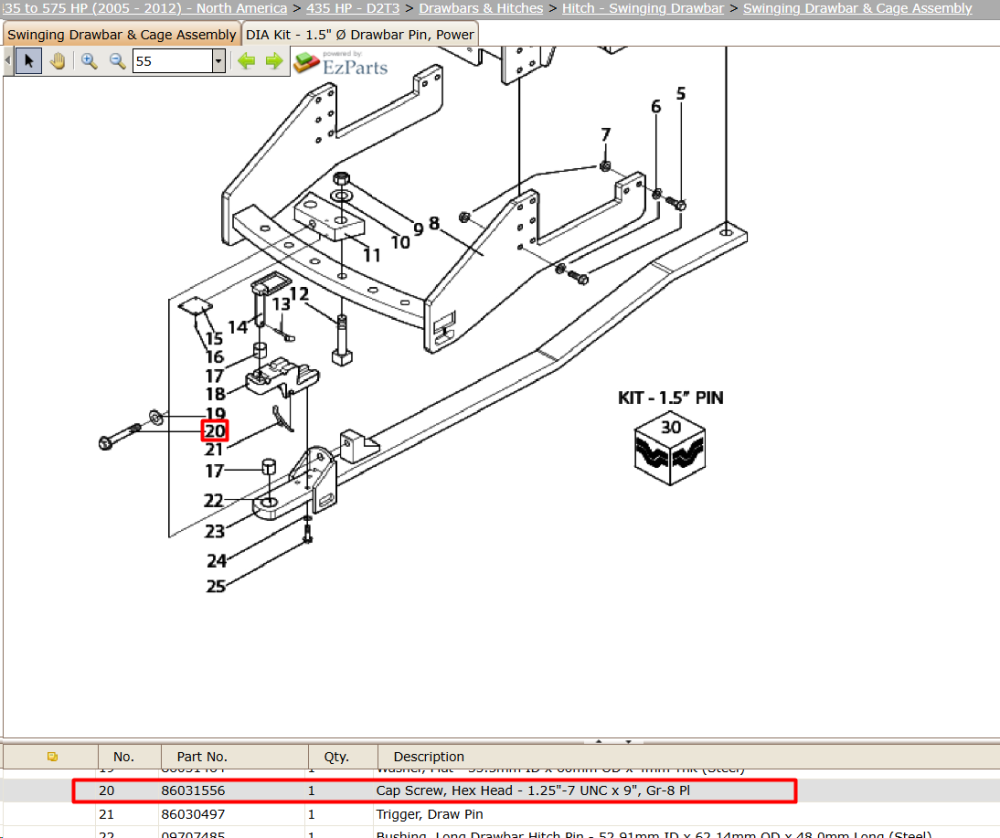Activate the hand pan tool
The height and width of the screenshot is (838, 1000).
pos(58,61)
